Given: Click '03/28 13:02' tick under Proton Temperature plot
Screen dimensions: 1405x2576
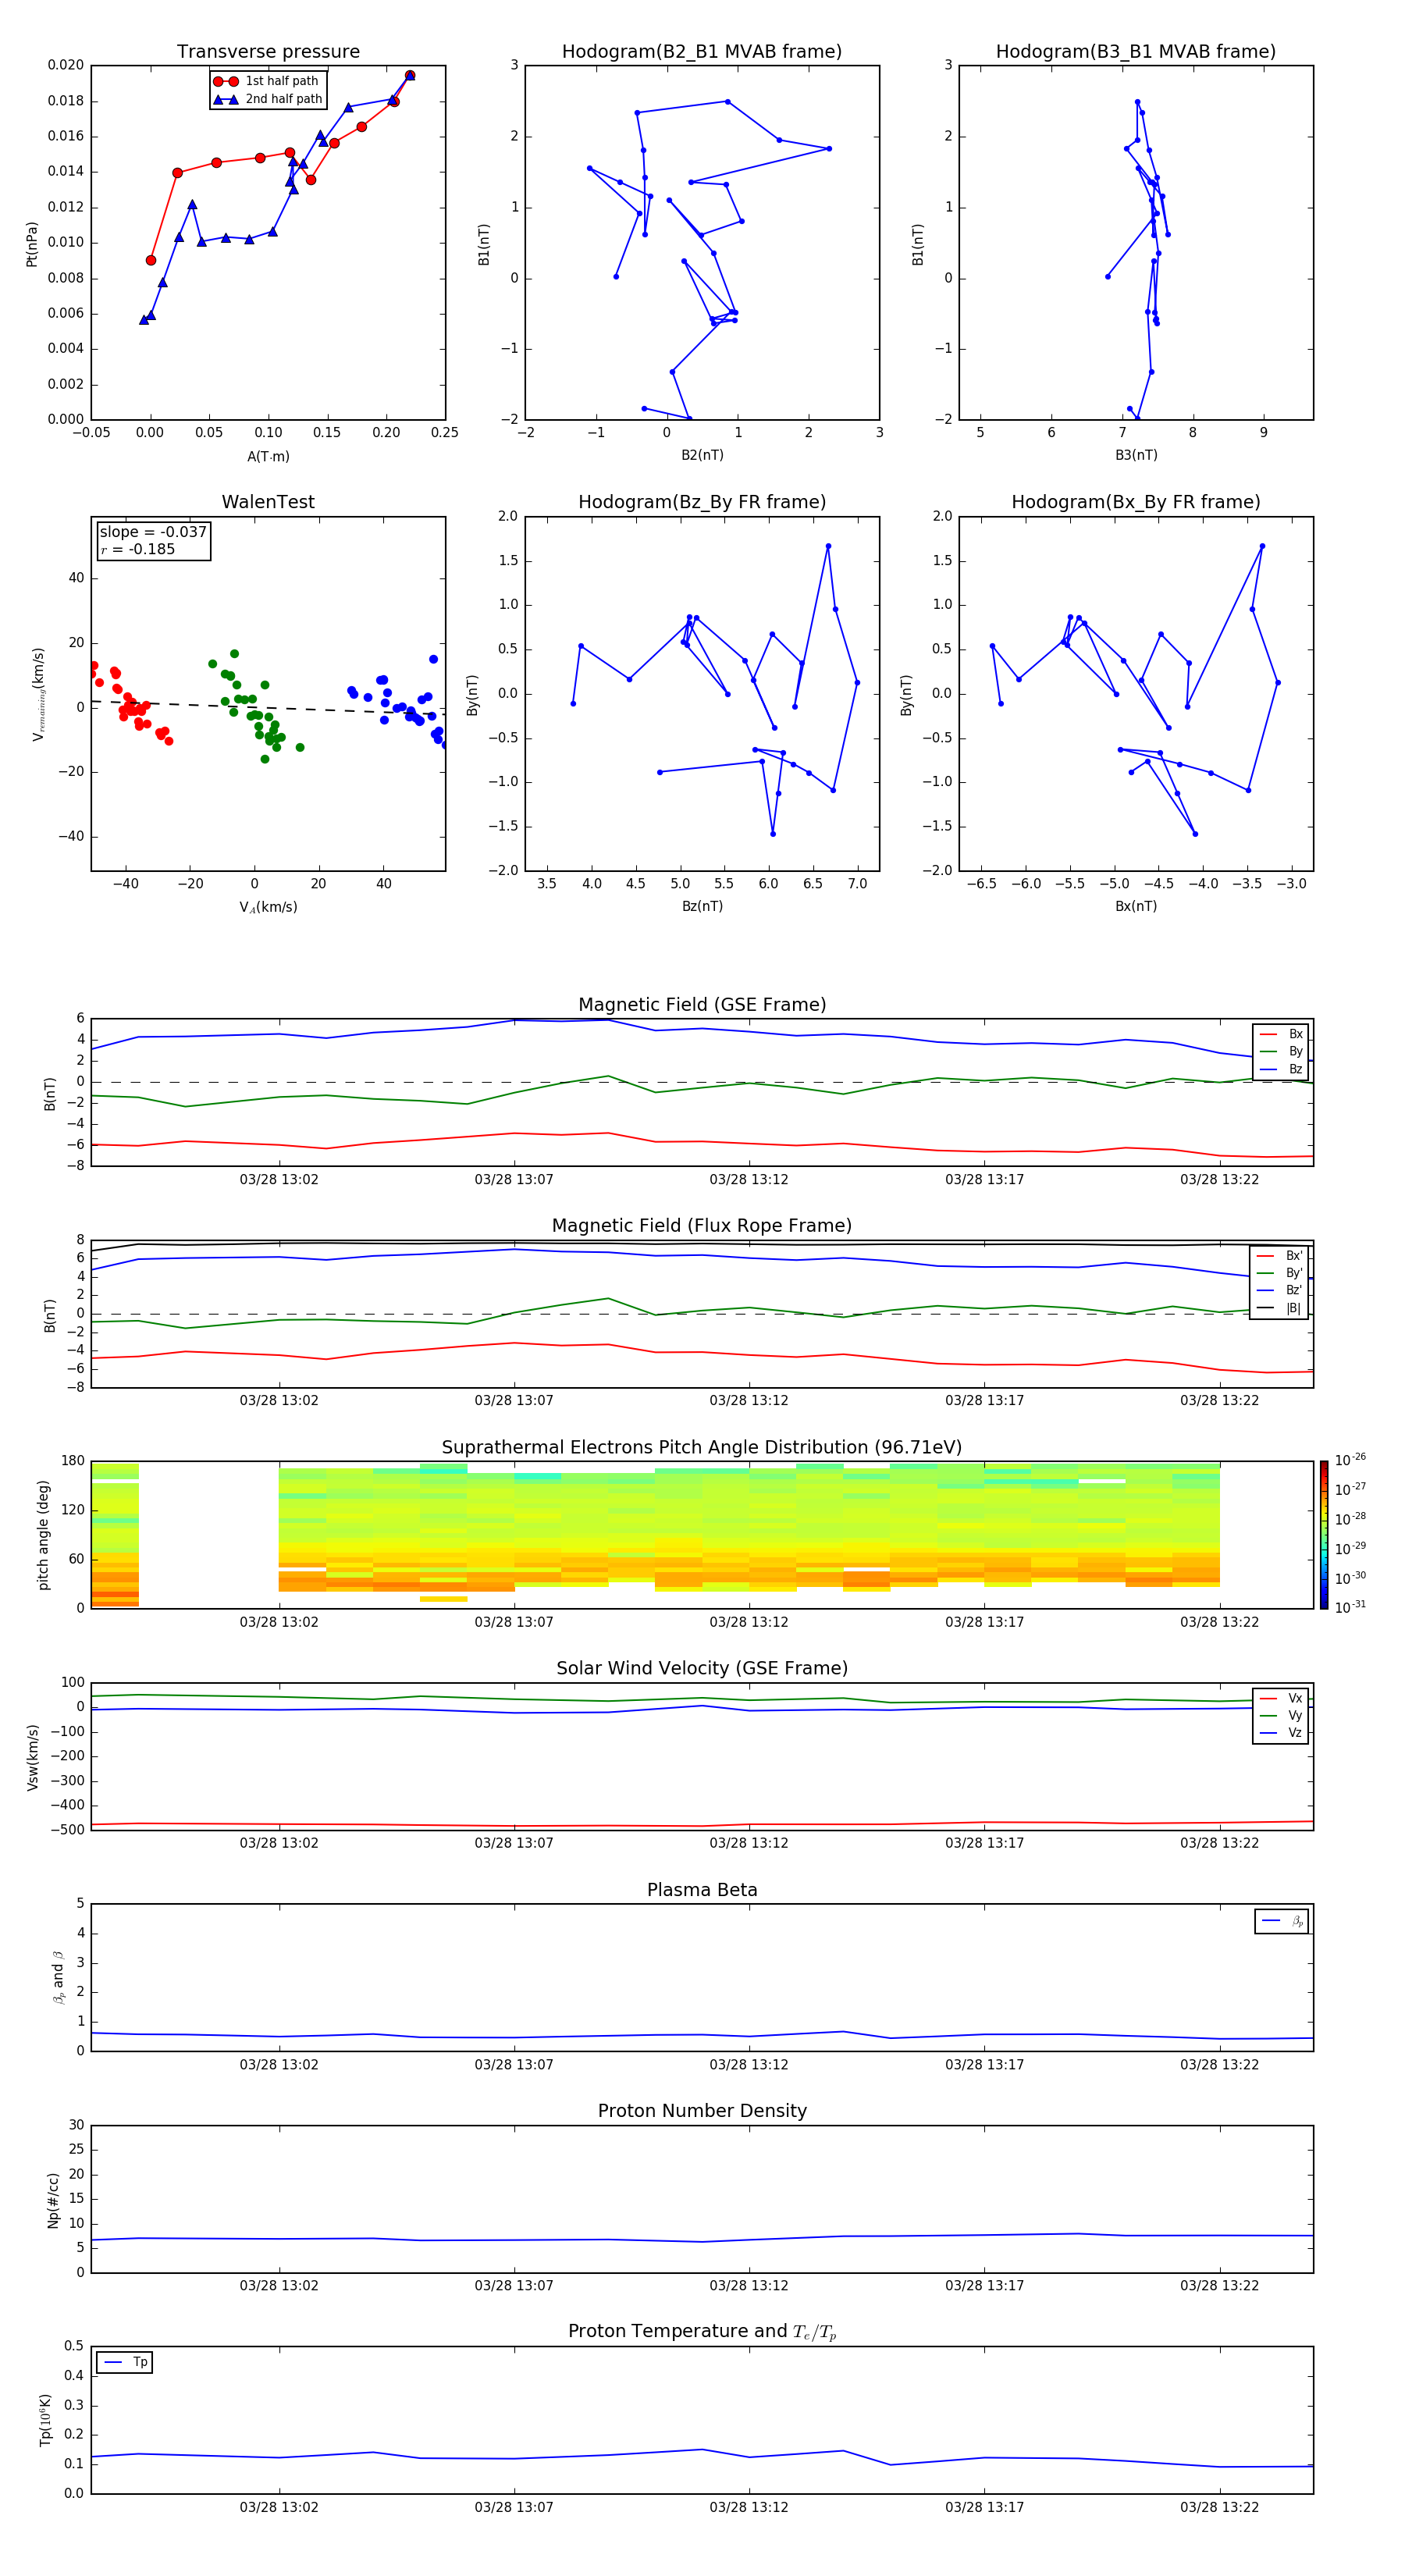Looking at the screenshot, I should [x=279, y=2507].
